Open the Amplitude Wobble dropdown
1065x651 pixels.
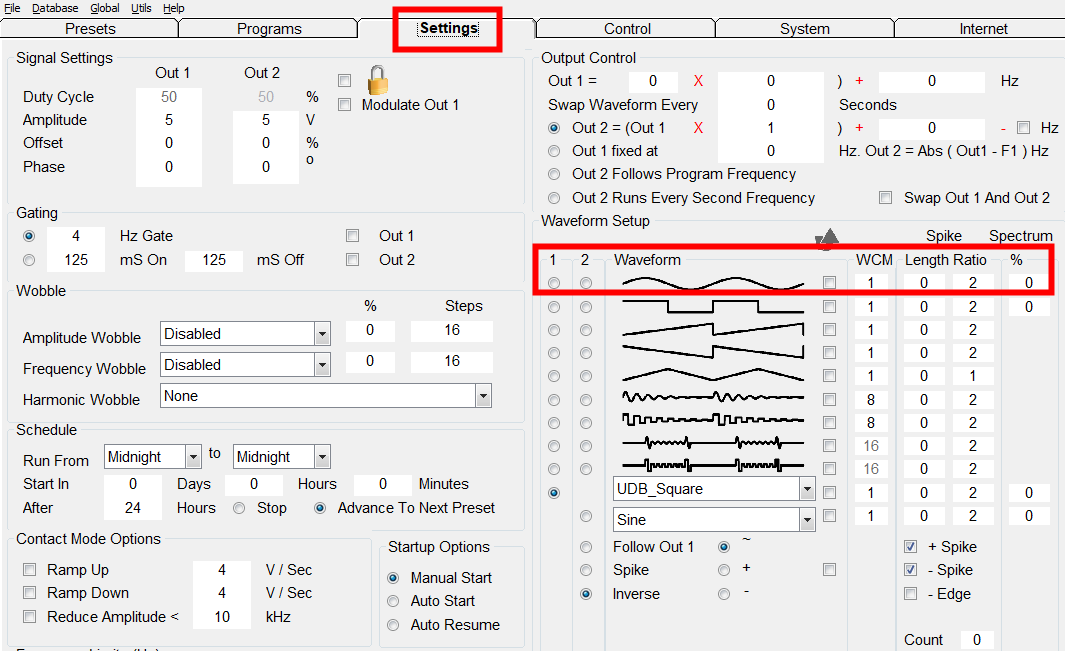coord(322,334)
